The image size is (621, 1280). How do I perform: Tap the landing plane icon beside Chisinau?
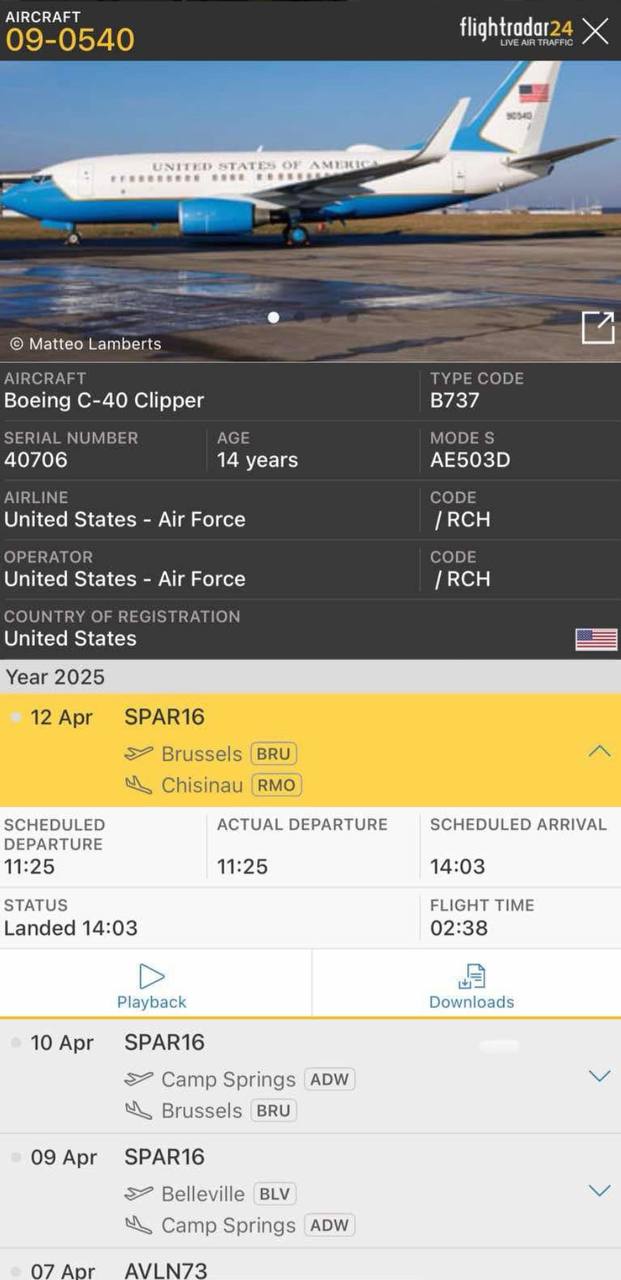[x=139, y=785]
